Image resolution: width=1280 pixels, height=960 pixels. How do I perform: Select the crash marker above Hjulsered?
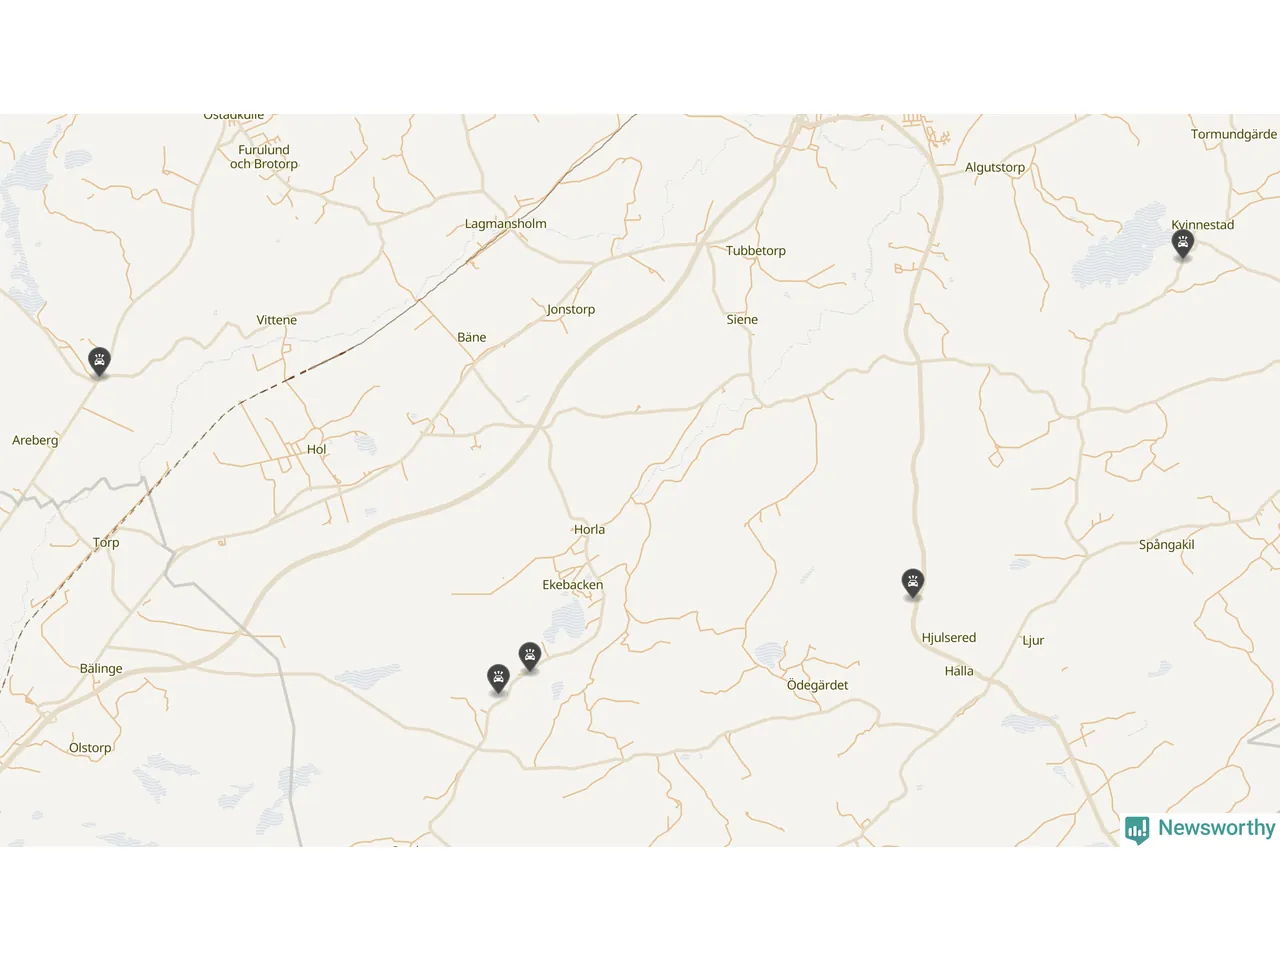pos(913,583)
